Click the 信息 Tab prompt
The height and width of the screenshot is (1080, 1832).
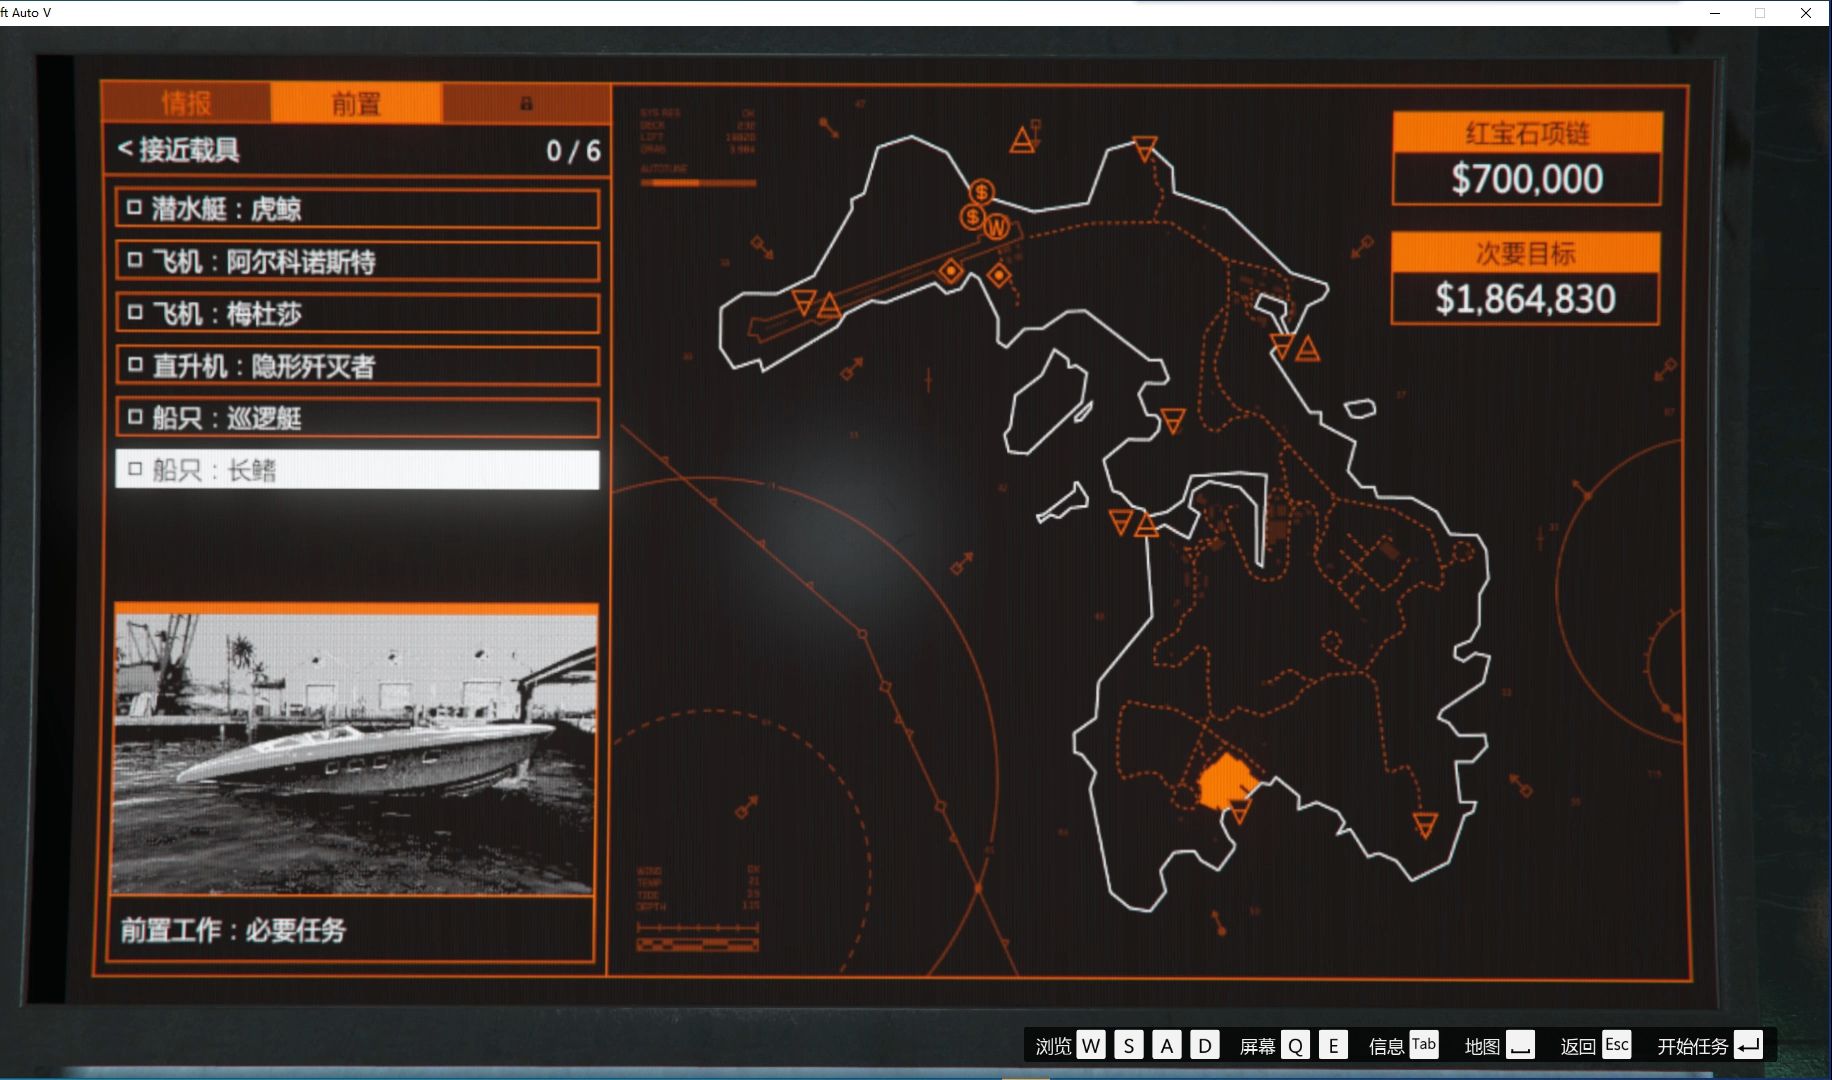pos(1403,1045)
